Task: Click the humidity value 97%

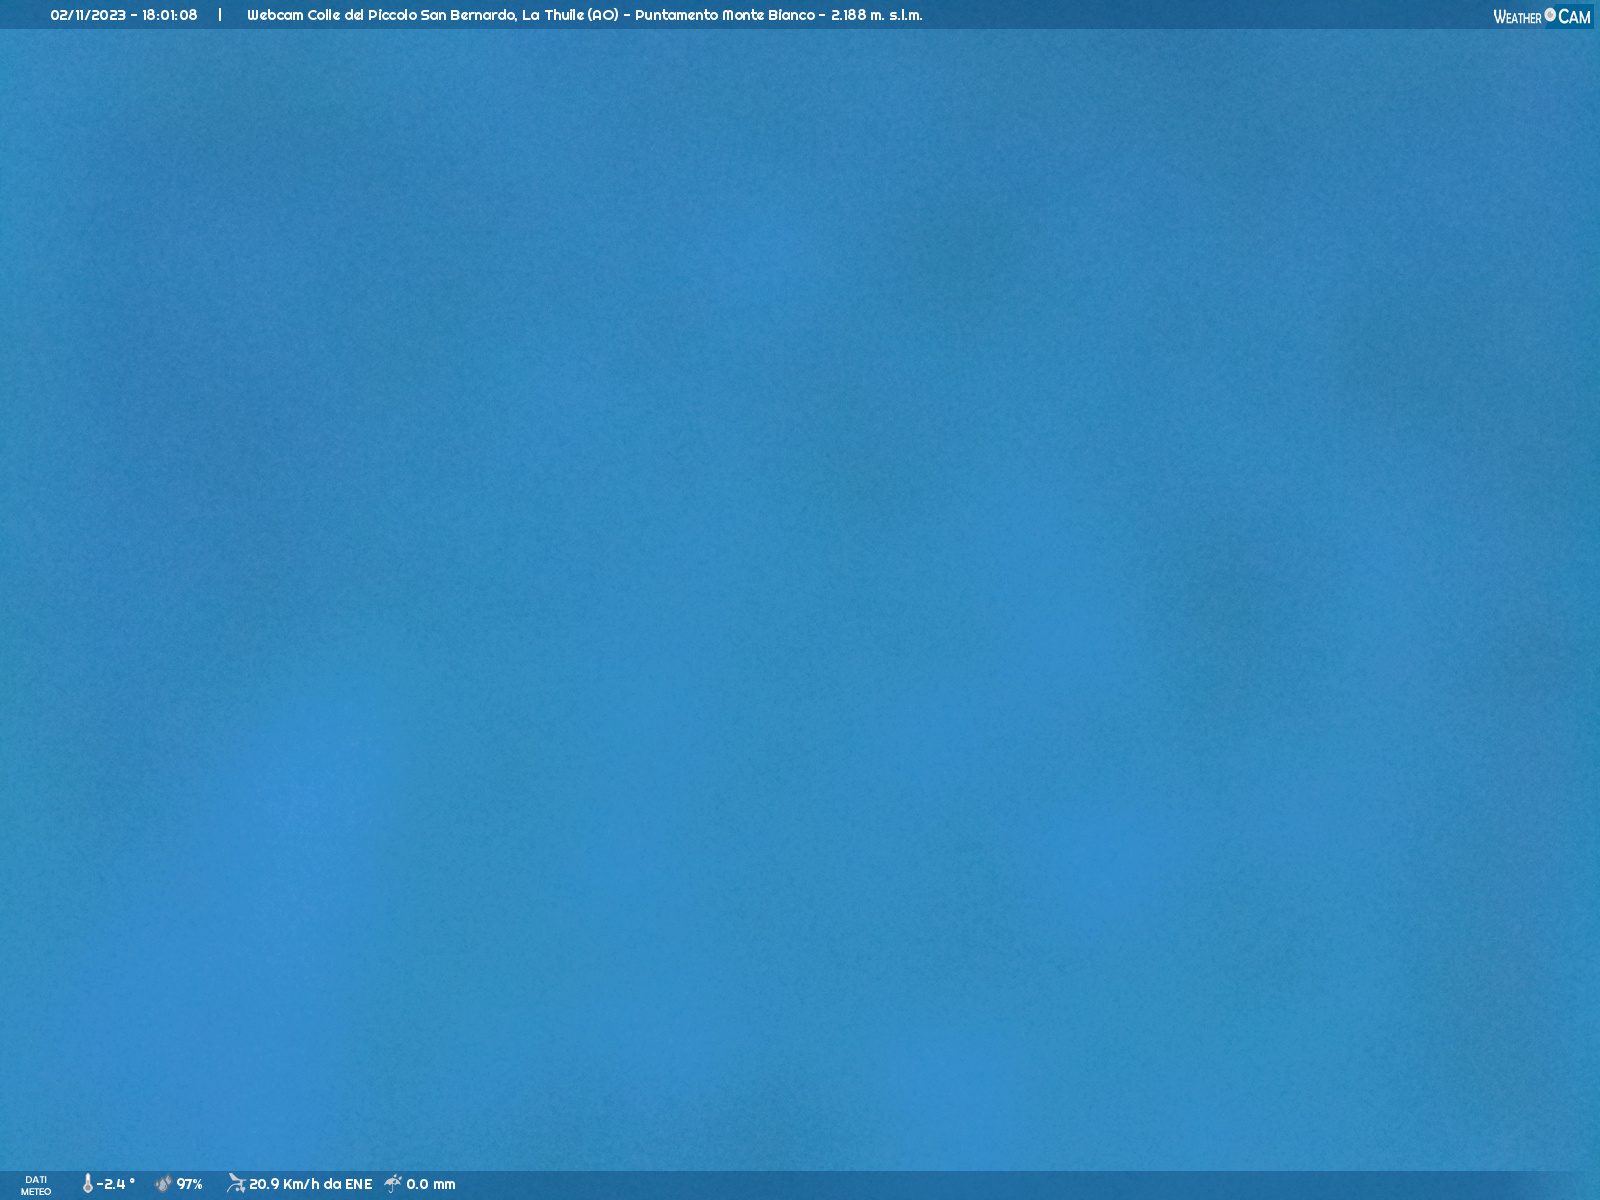Action: [190, 1184]
